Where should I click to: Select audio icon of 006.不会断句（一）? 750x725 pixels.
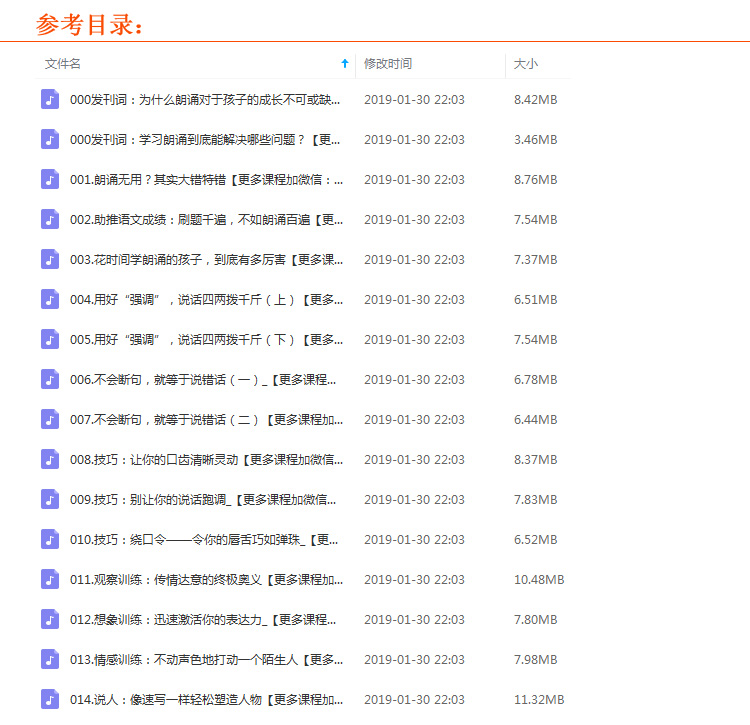click(50, 379)
